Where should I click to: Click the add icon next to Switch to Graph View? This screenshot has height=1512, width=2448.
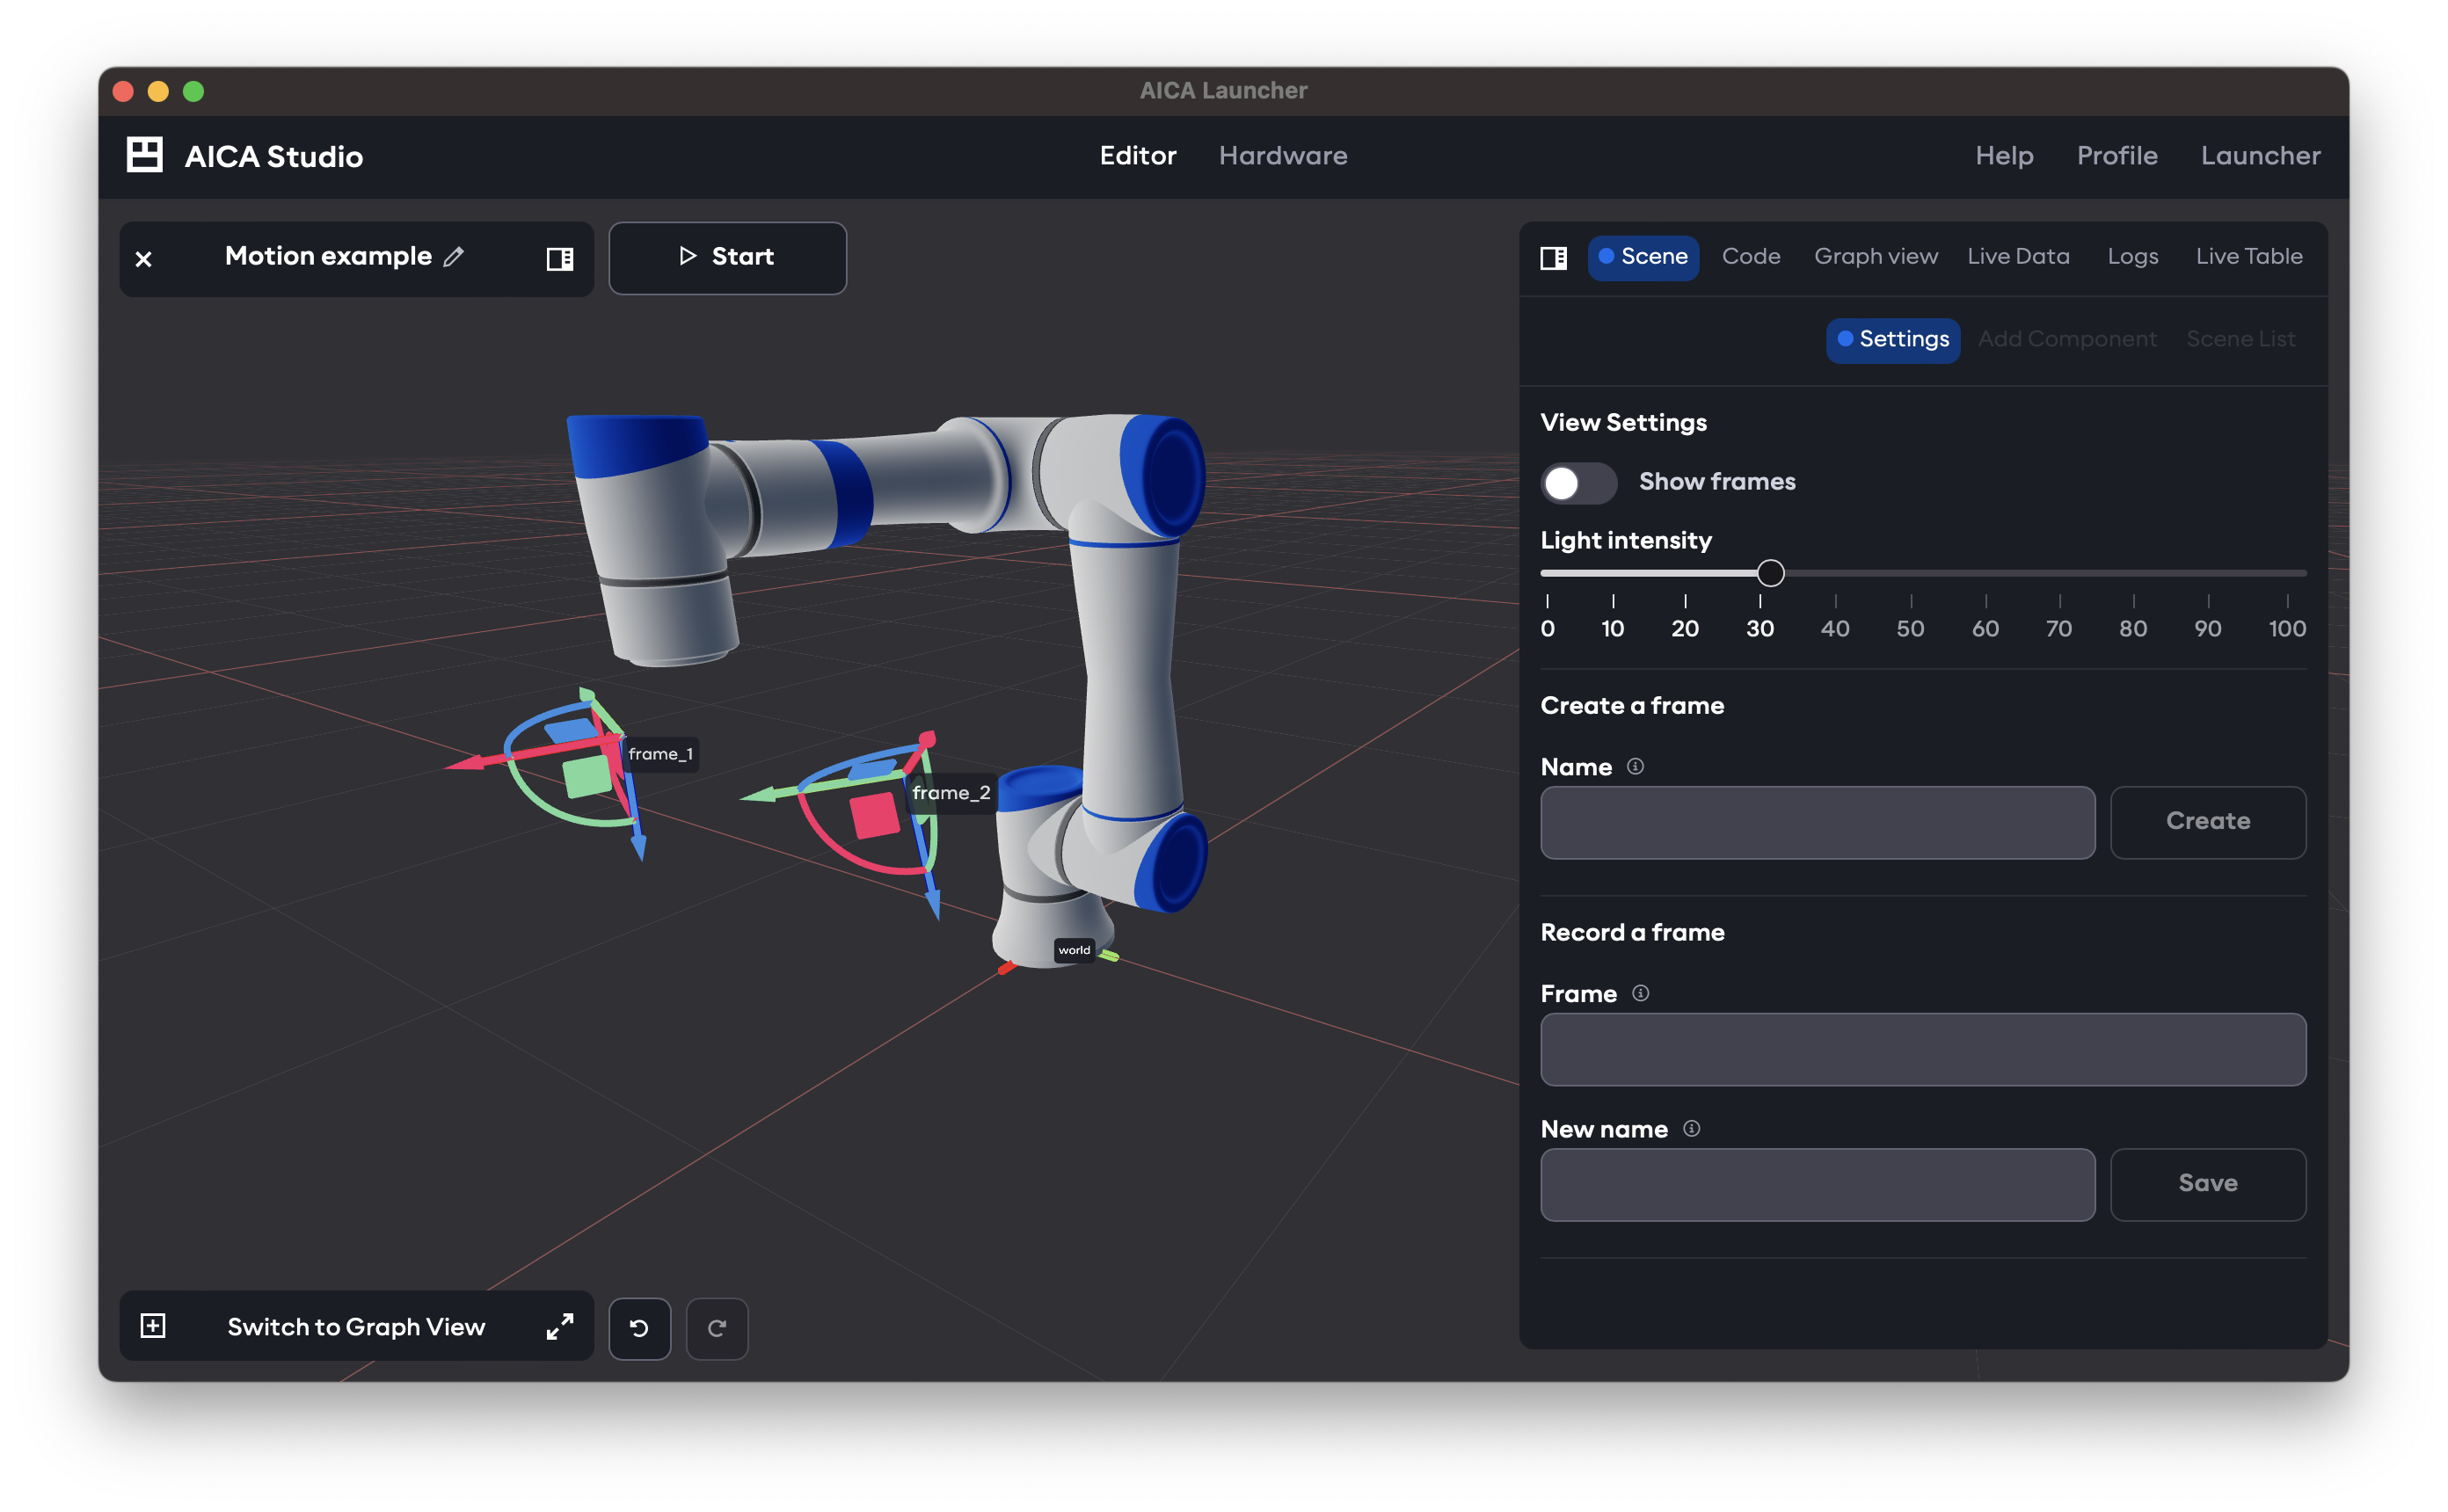point(153,1326)
